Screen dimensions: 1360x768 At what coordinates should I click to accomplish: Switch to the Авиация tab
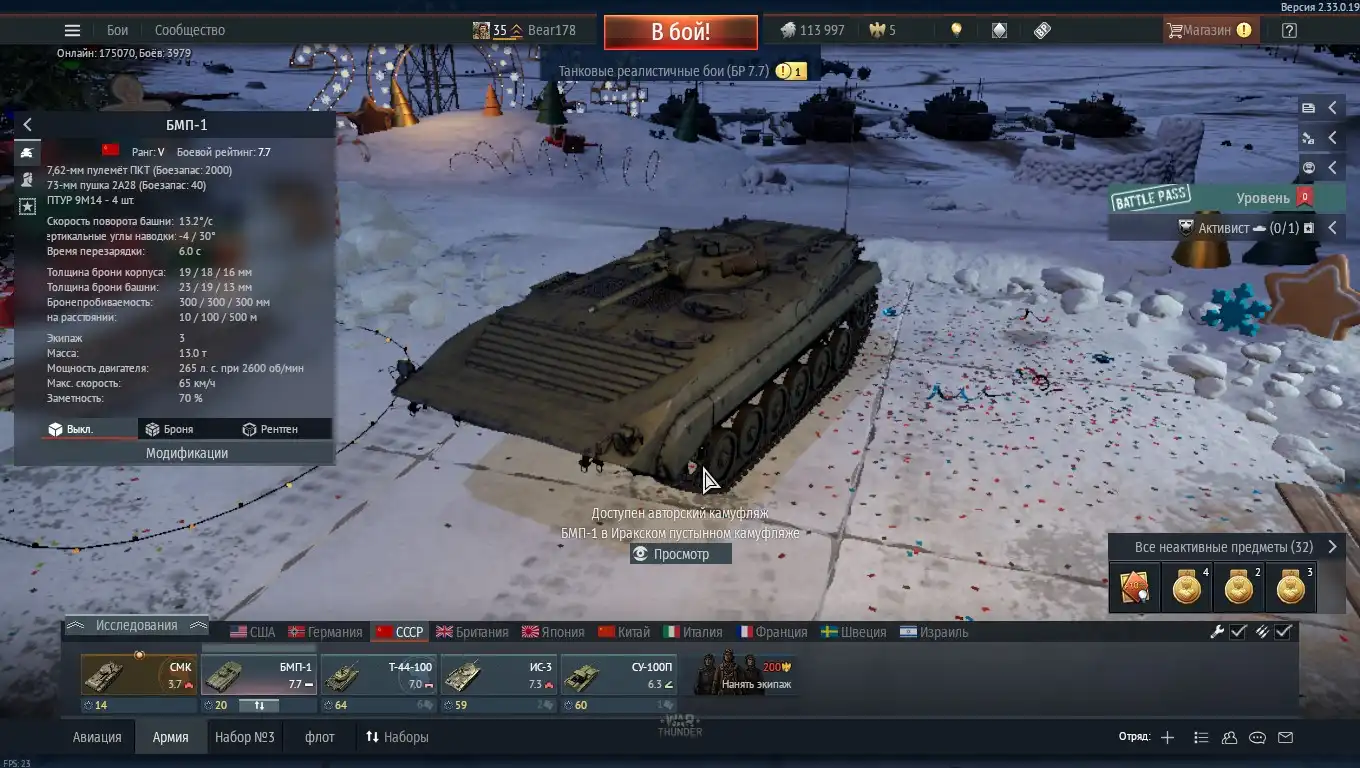(x=97, y=737)
